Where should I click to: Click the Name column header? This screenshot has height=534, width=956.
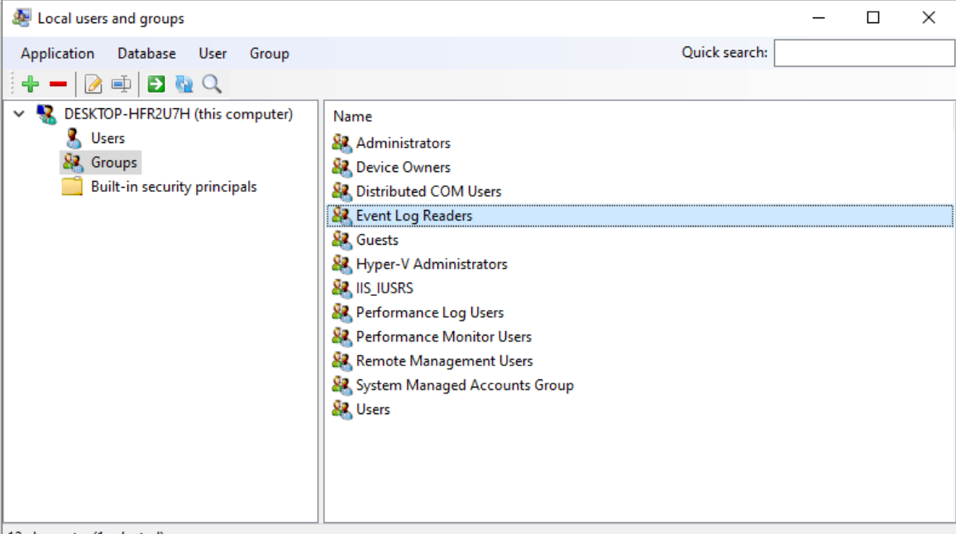point(352,116)
